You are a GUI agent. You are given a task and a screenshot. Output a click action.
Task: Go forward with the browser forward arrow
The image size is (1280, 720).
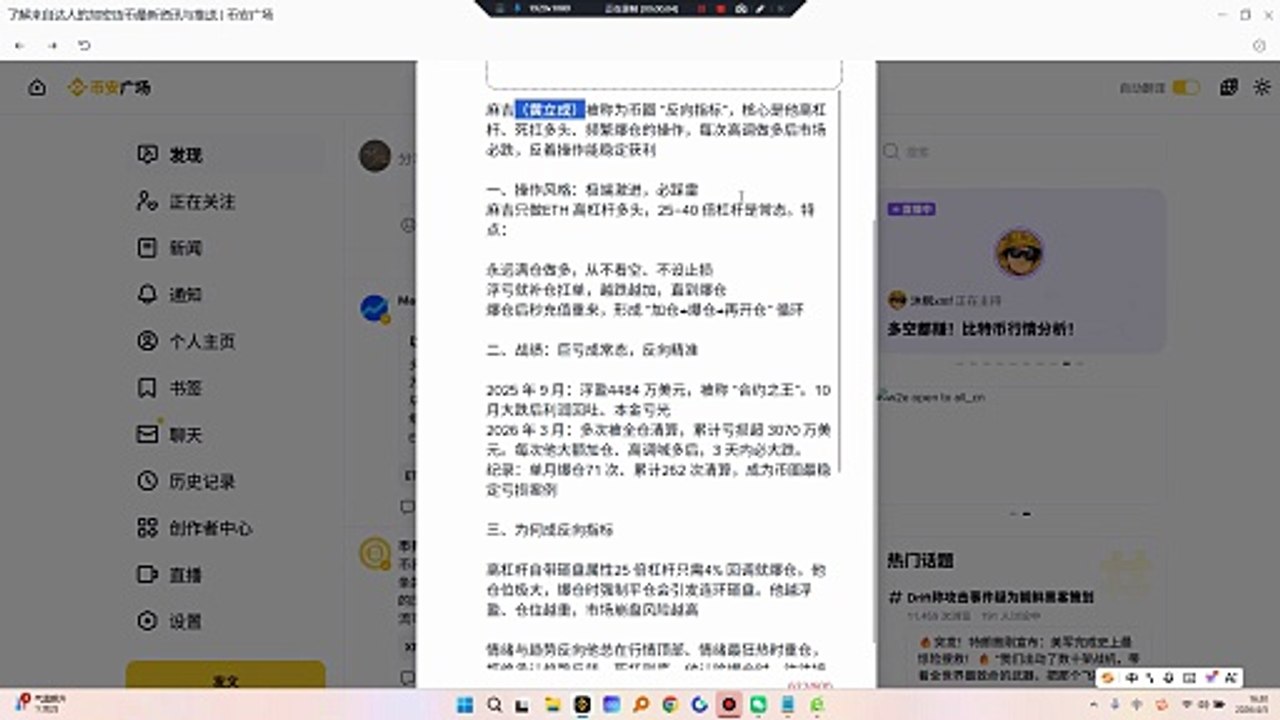pos(52,46)
